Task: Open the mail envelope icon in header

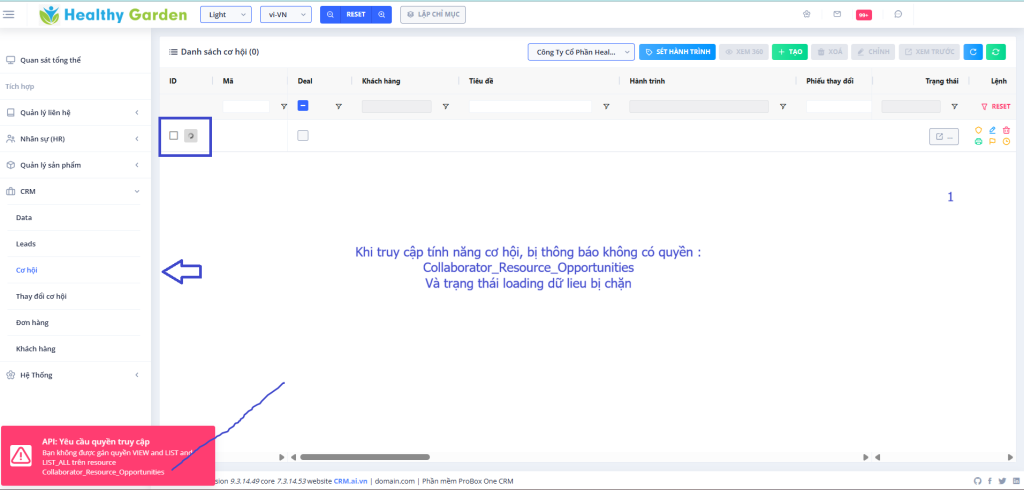Action: (836, 14)
